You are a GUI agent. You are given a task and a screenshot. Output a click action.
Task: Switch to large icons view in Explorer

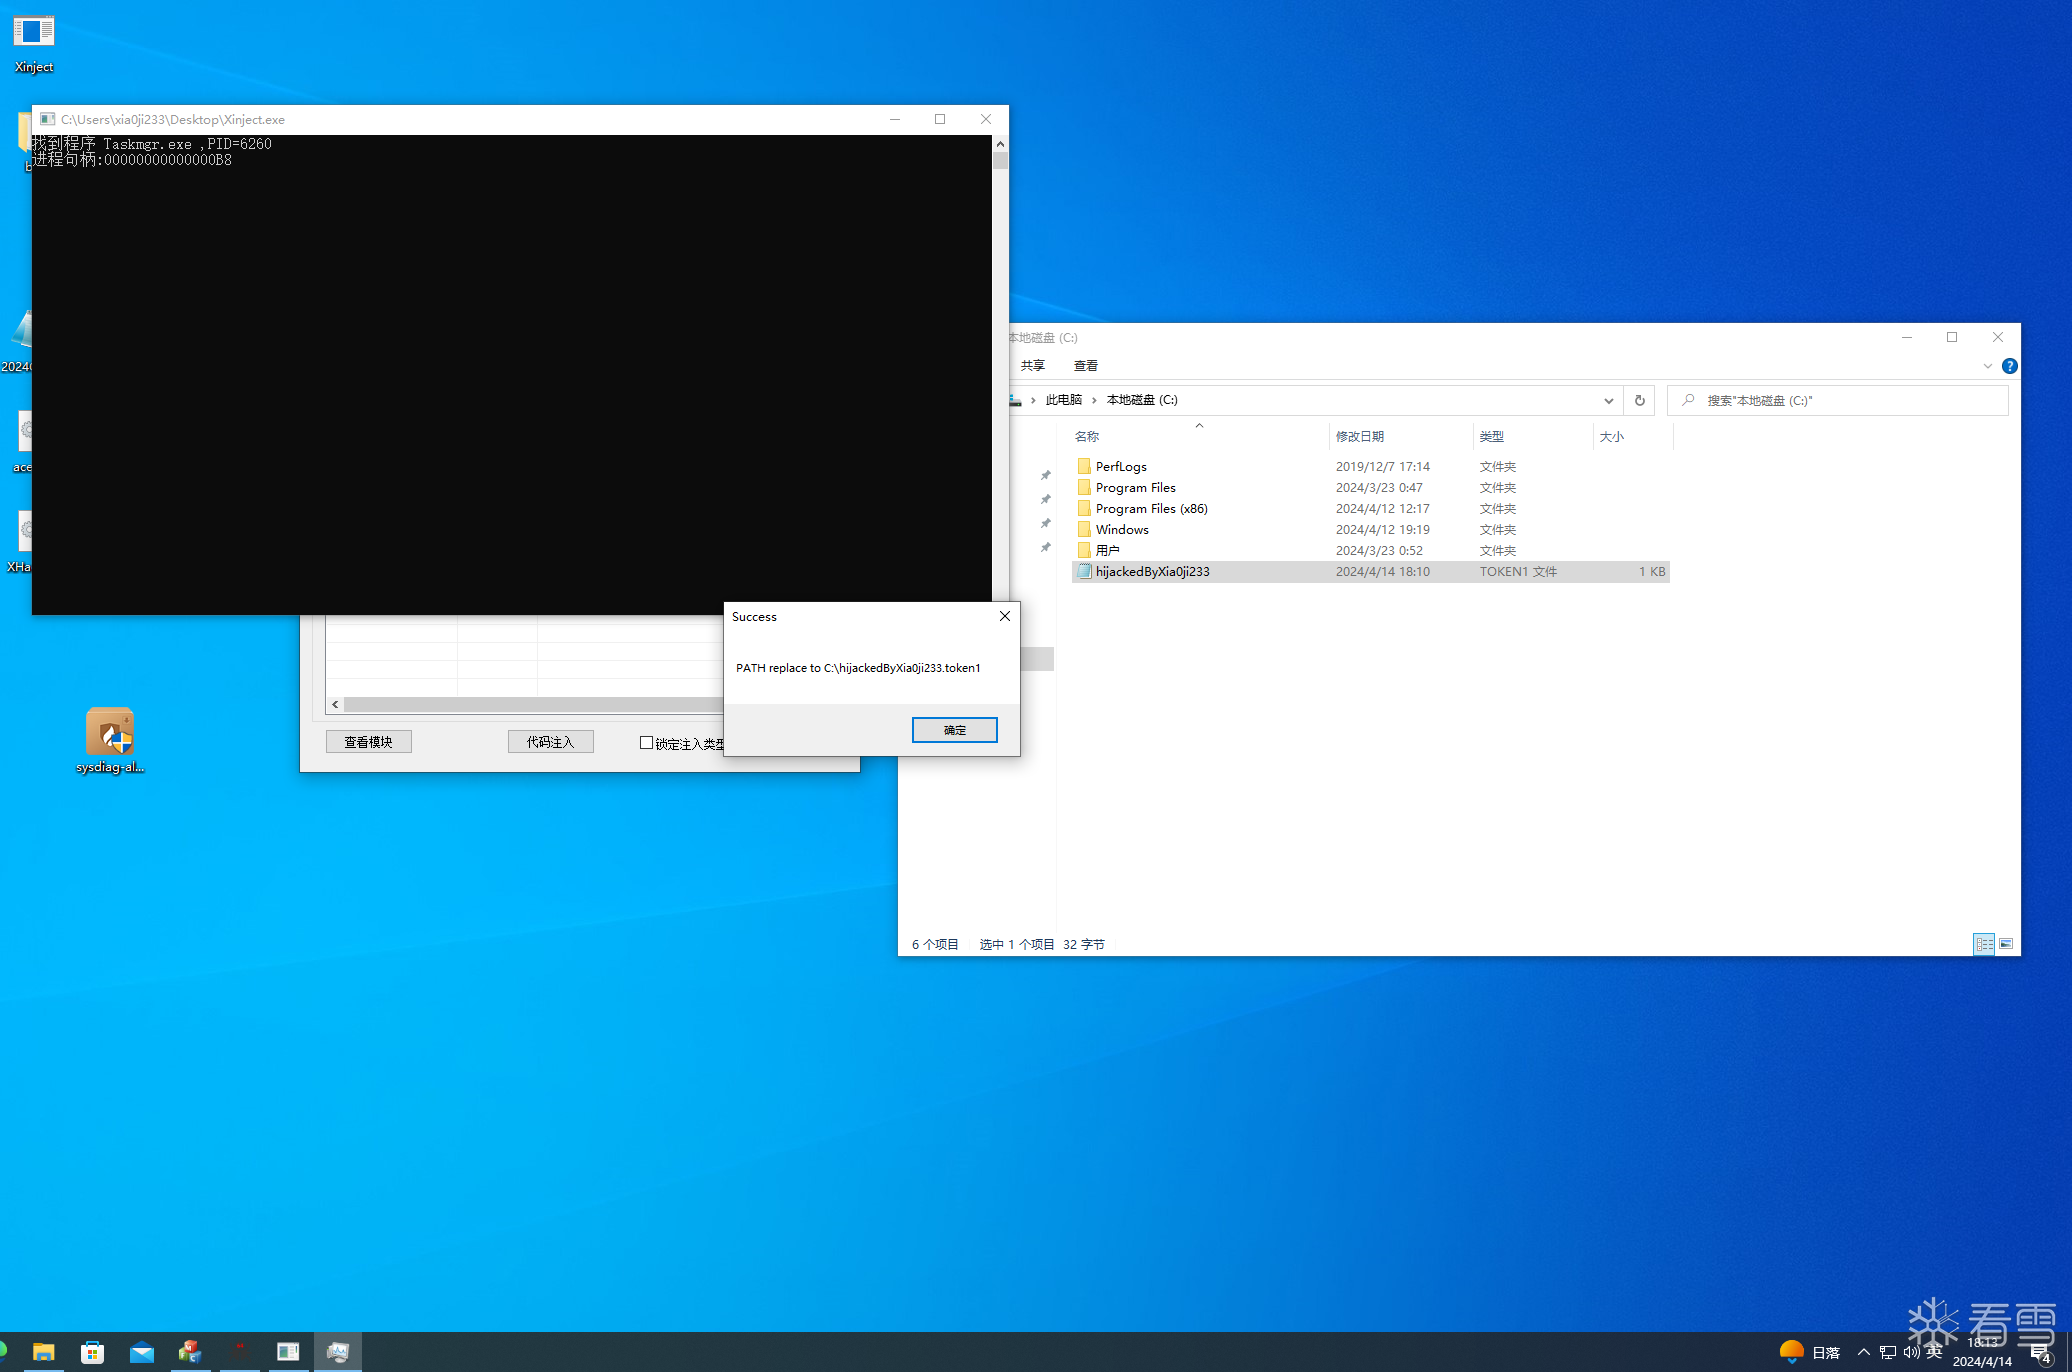click(x=2005, y=944)
